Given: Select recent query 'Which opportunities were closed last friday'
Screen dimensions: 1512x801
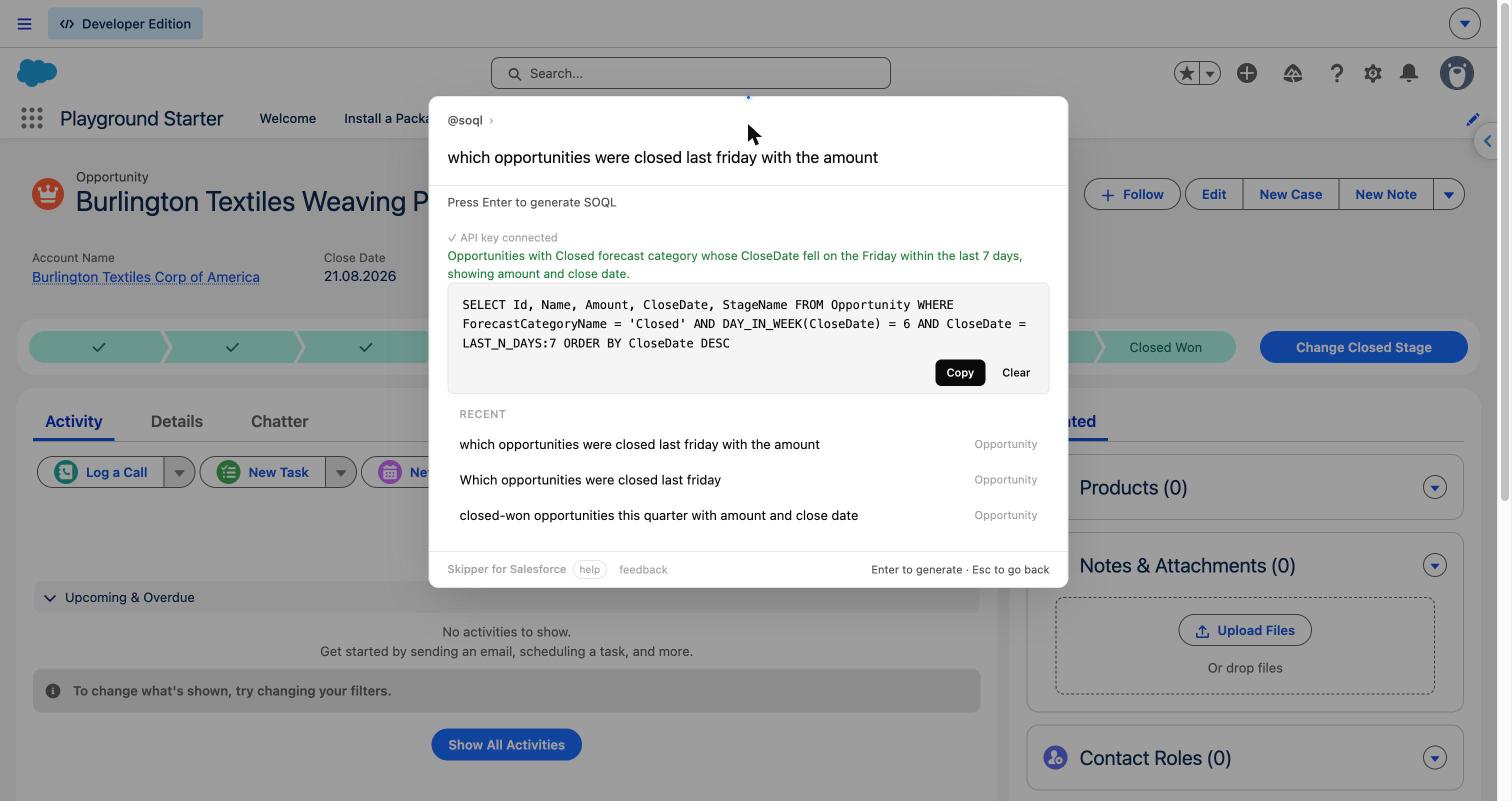Looking at the screenshot, I should [x=748, y=480].
